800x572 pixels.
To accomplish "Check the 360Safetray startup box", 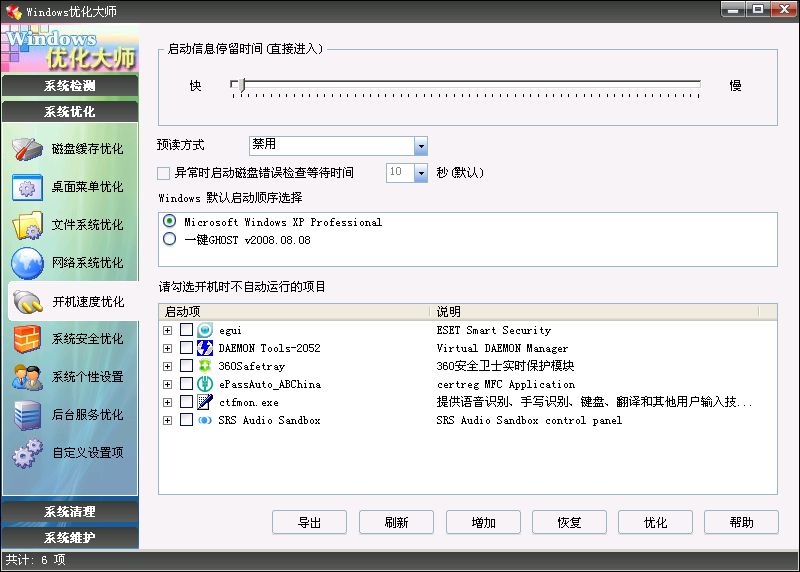I will (186, 366).
